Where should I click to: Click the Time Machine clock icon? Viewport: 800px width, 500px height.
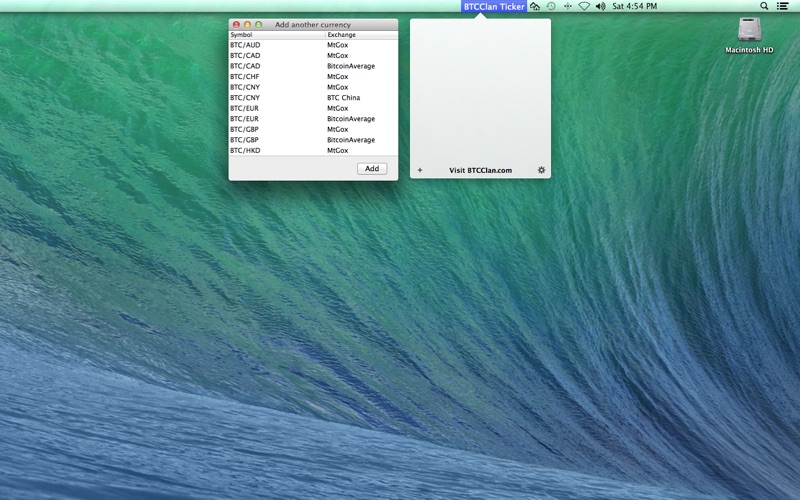pos(551,6)
